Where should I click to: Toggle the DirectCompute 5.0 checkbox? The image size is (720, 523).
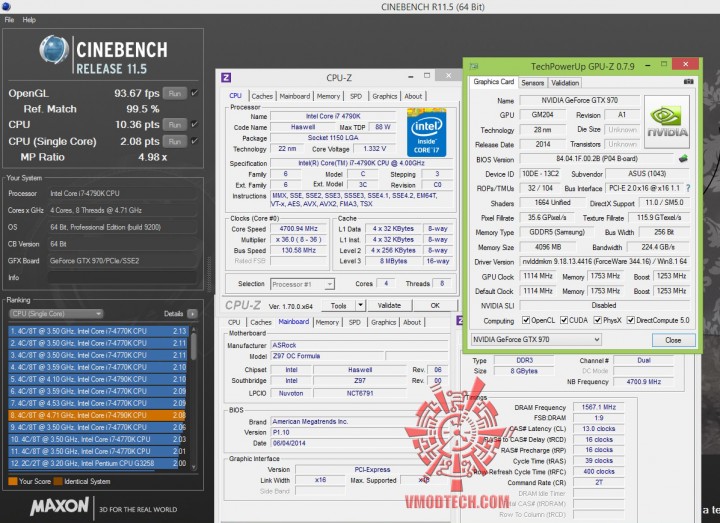[631, 321]
